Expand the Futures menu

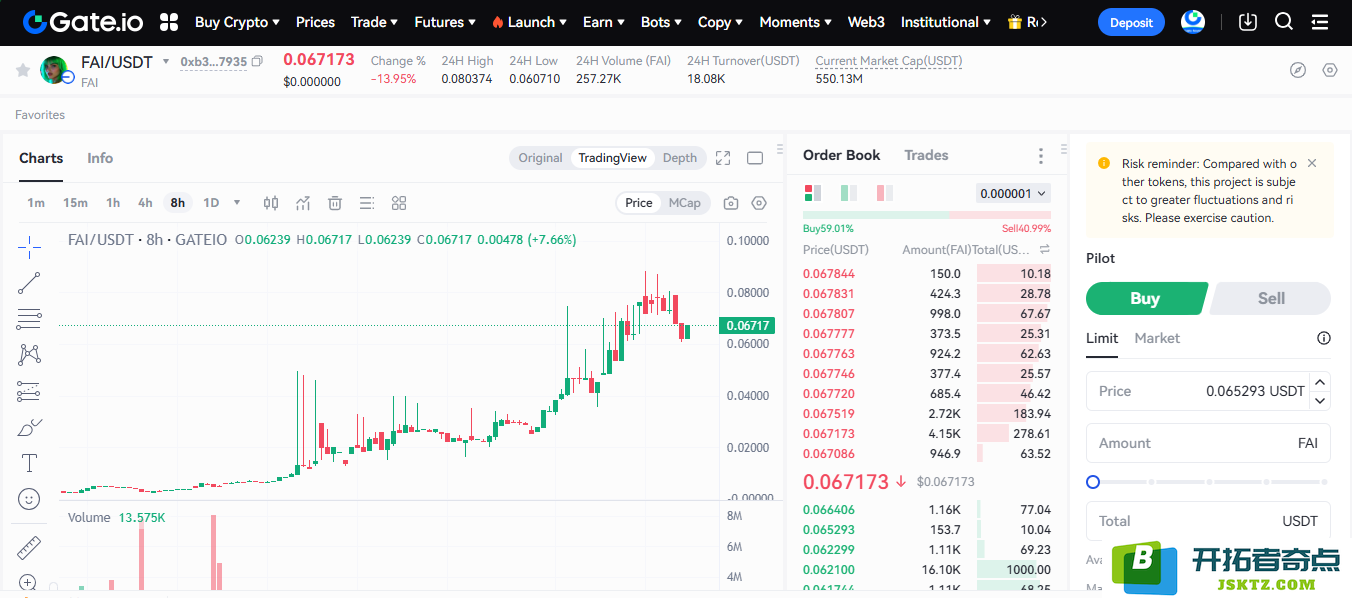point(446,22)
